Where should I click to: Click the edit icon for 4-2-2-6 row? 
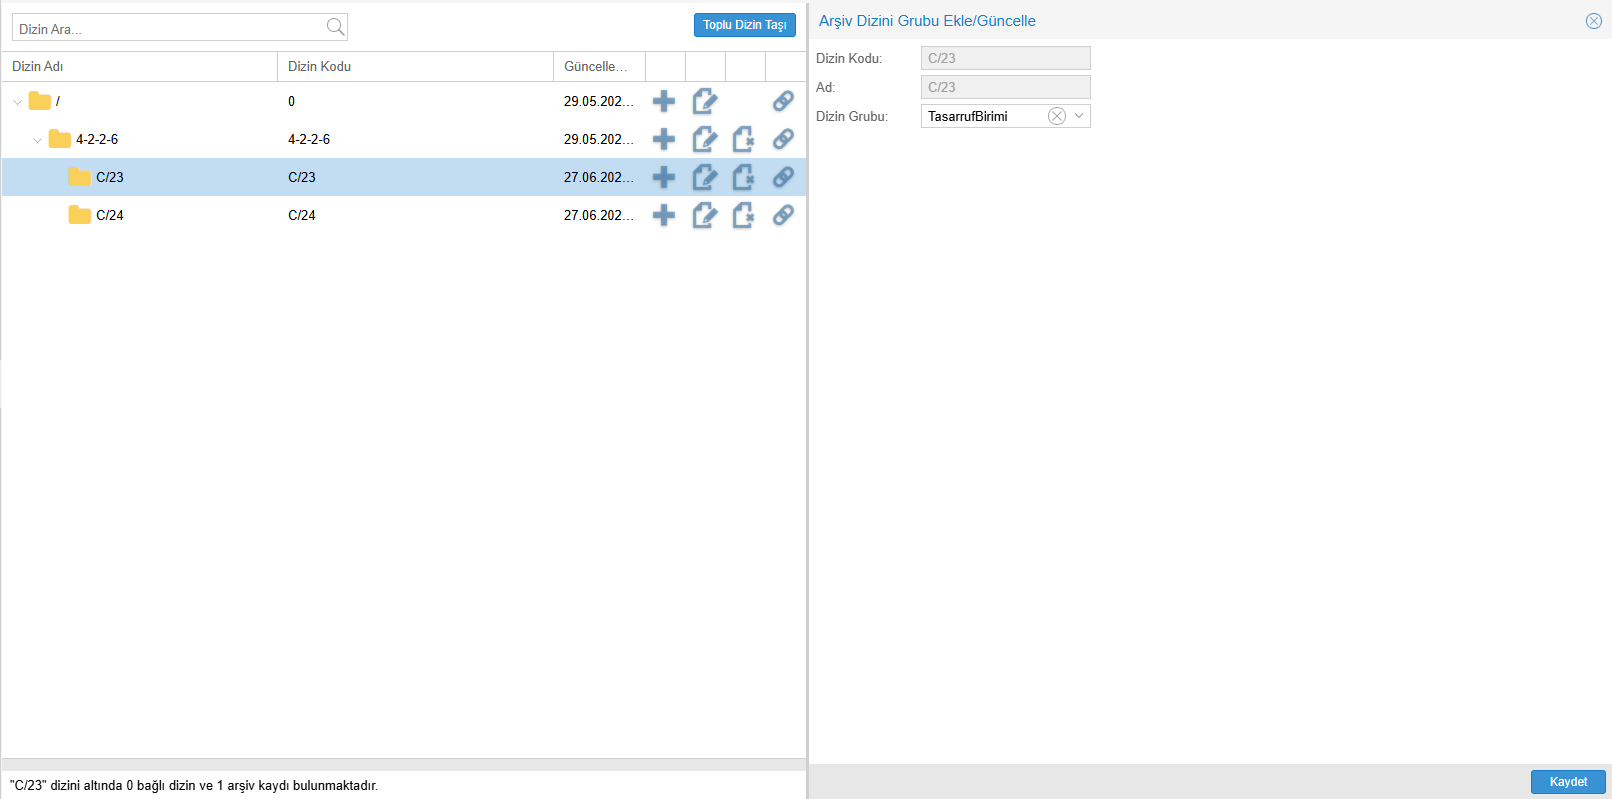[704, 139]
